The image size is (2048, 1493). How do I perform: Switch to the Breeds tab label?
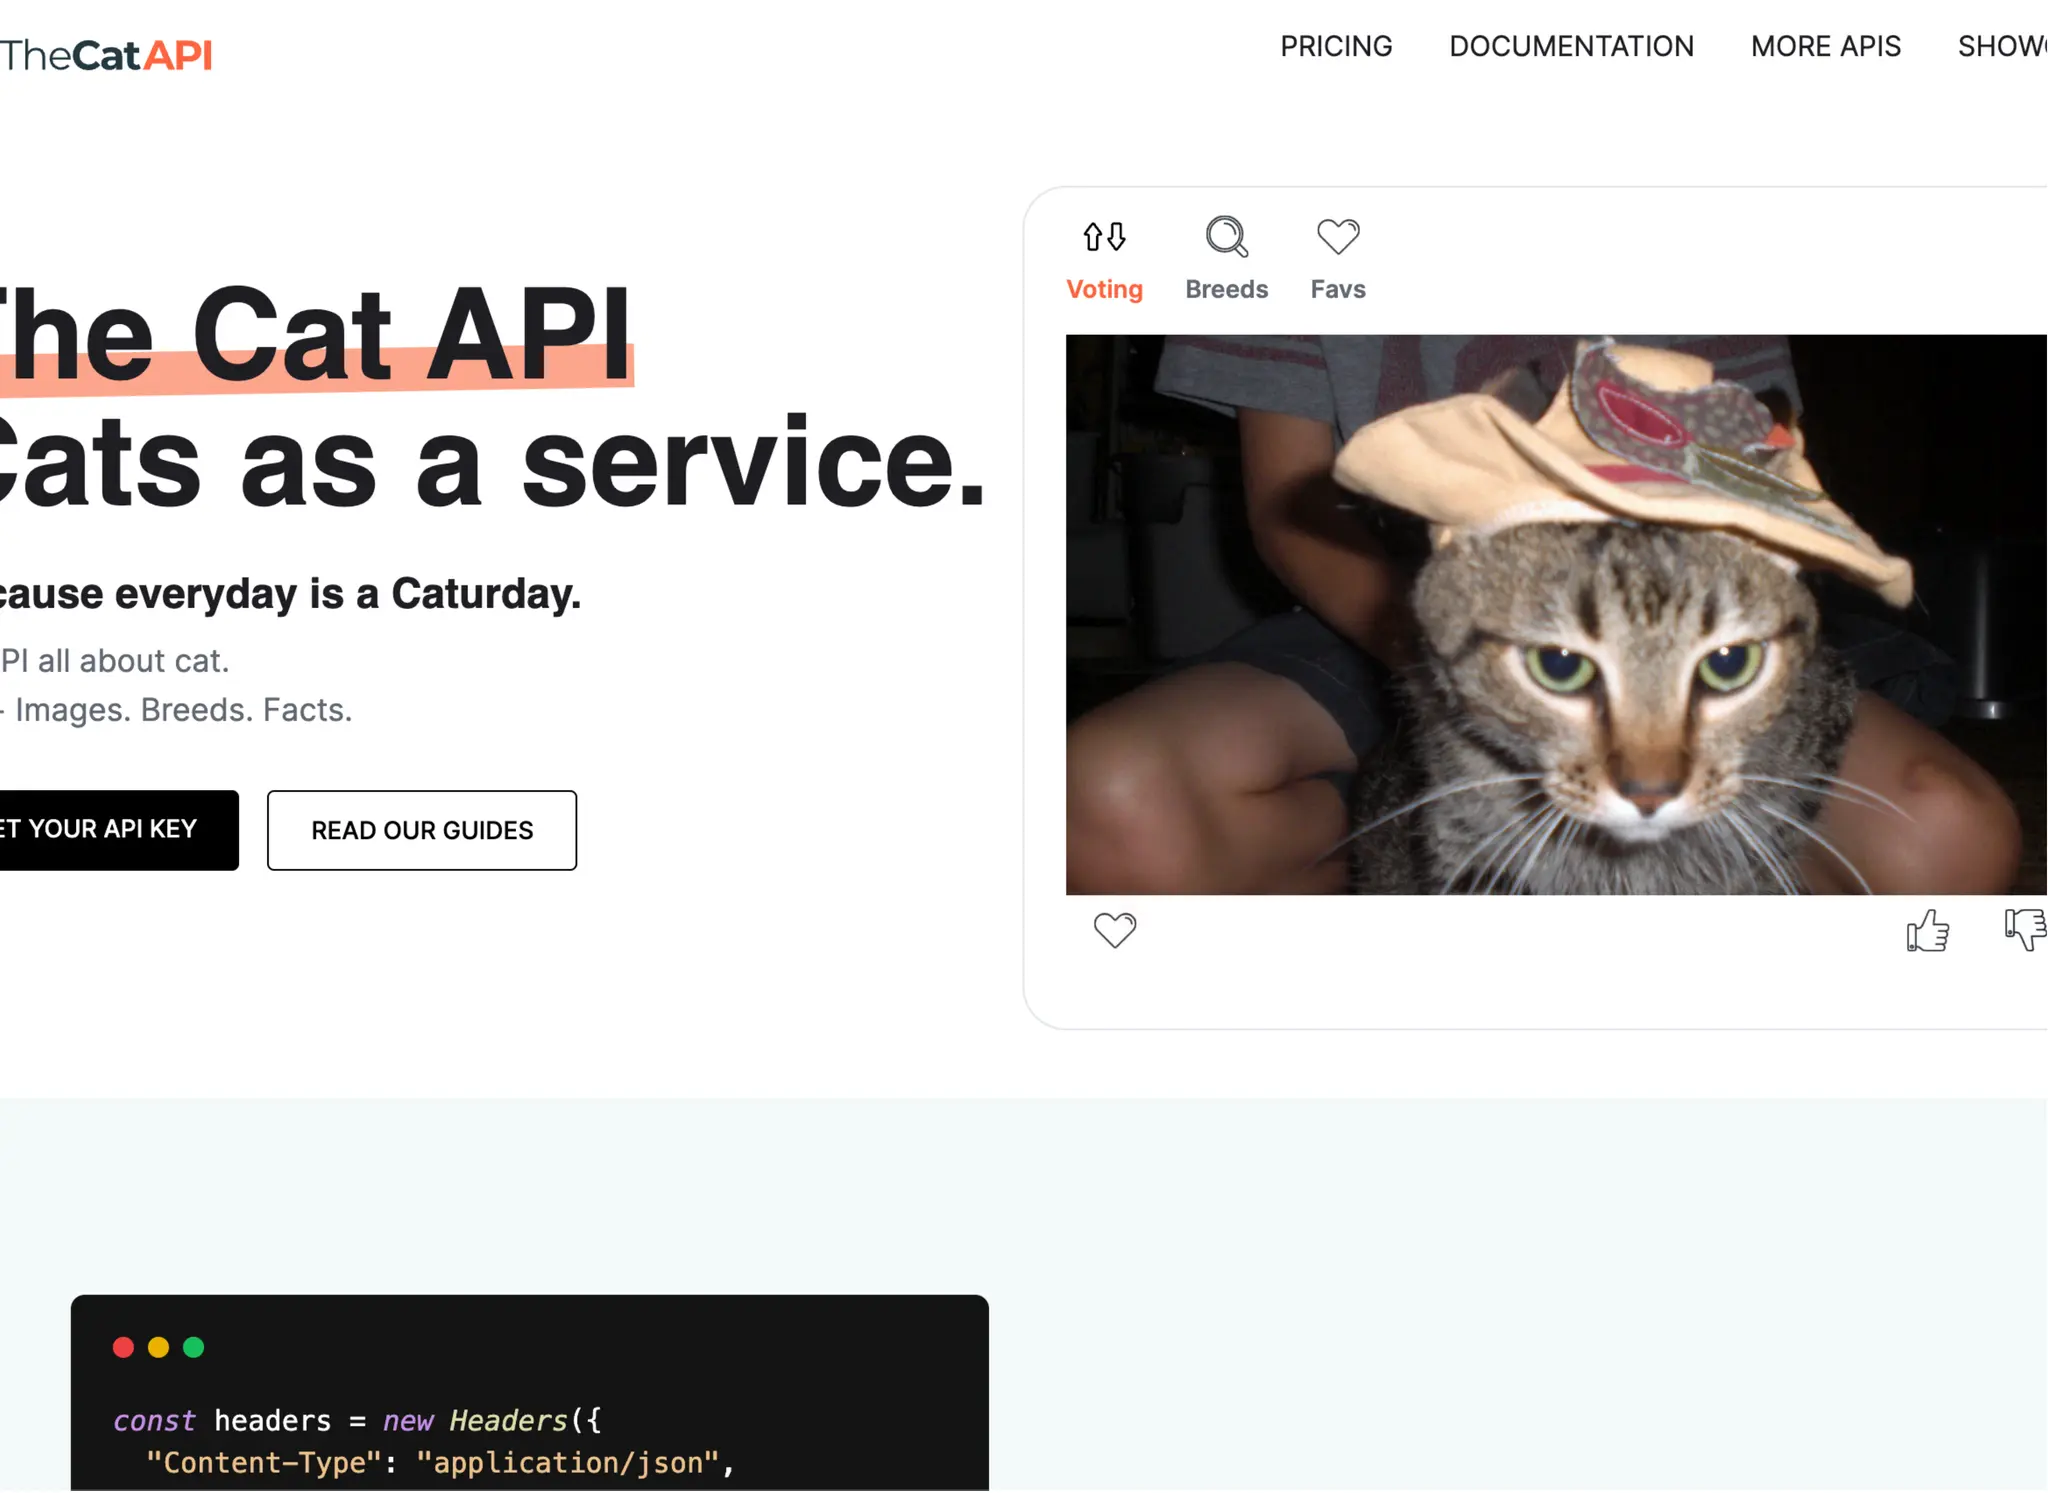1226,290
